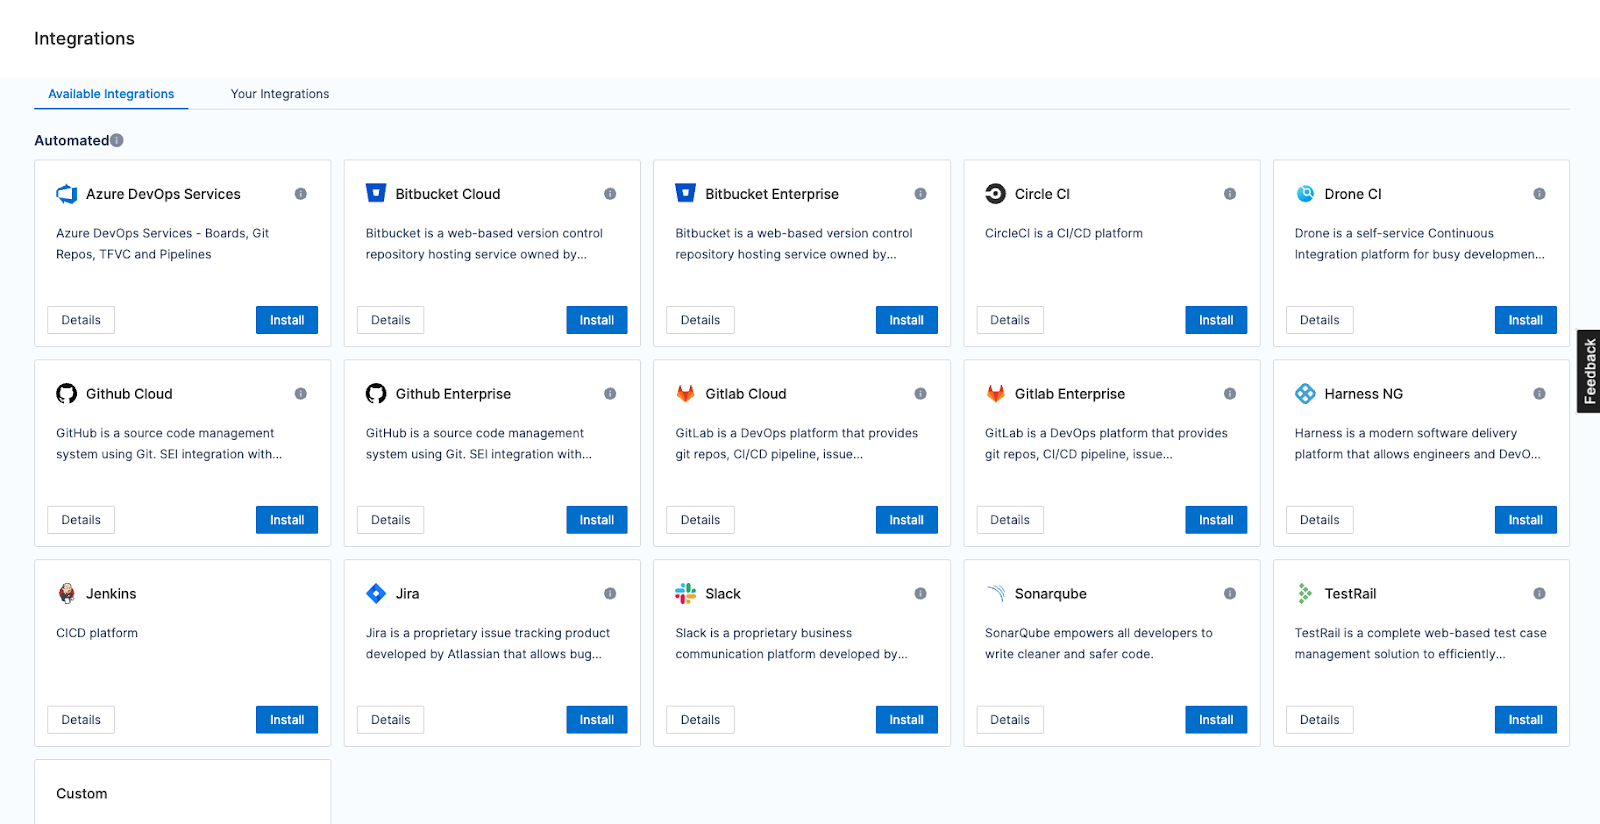
Task: Click the Azure DevOps Services logo icon
Action: [x=67, y=194]
